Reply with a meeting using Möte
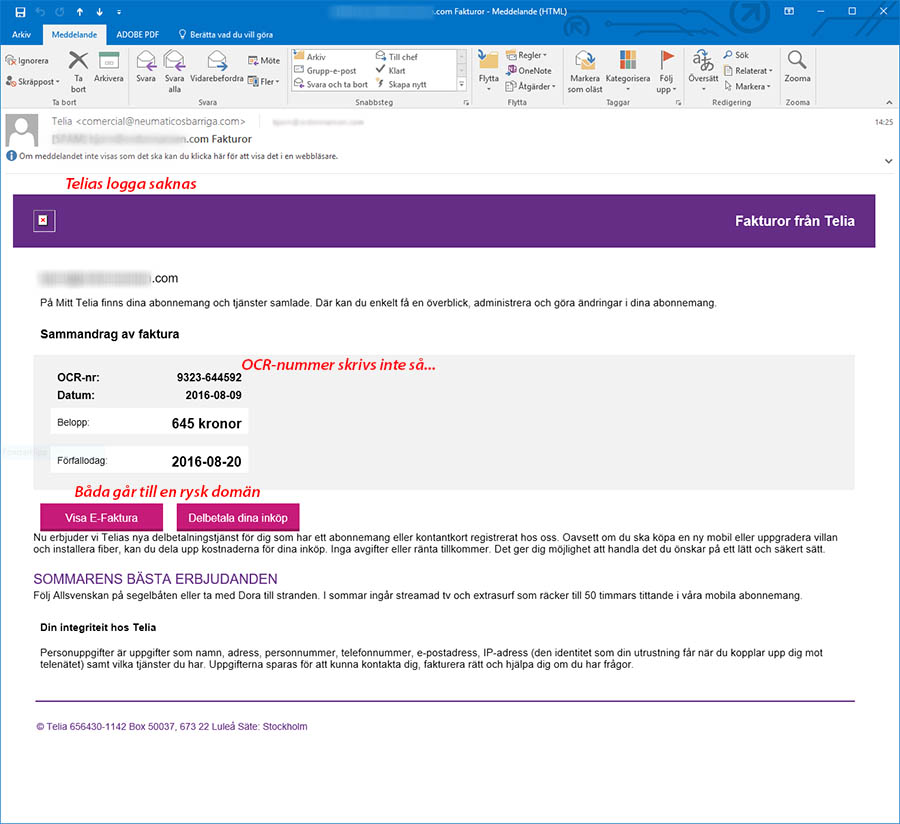The height and width of the screenshot is (824, 900). pyautogui.click(x=264, y=60)
